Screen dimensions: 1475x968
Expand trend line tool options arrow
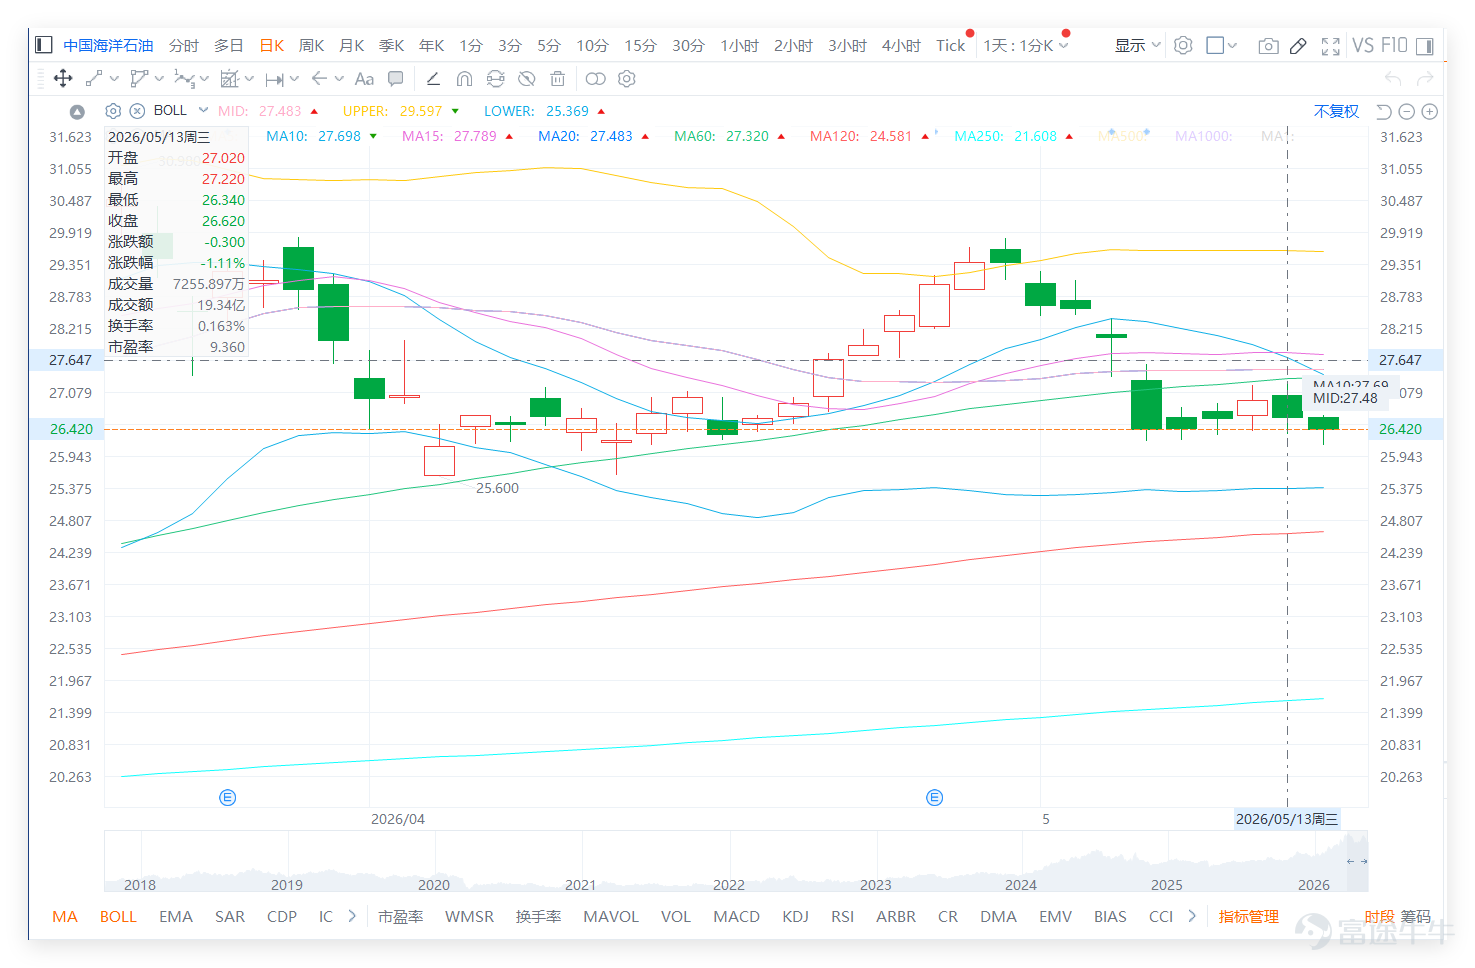click(x=115, y=78)
